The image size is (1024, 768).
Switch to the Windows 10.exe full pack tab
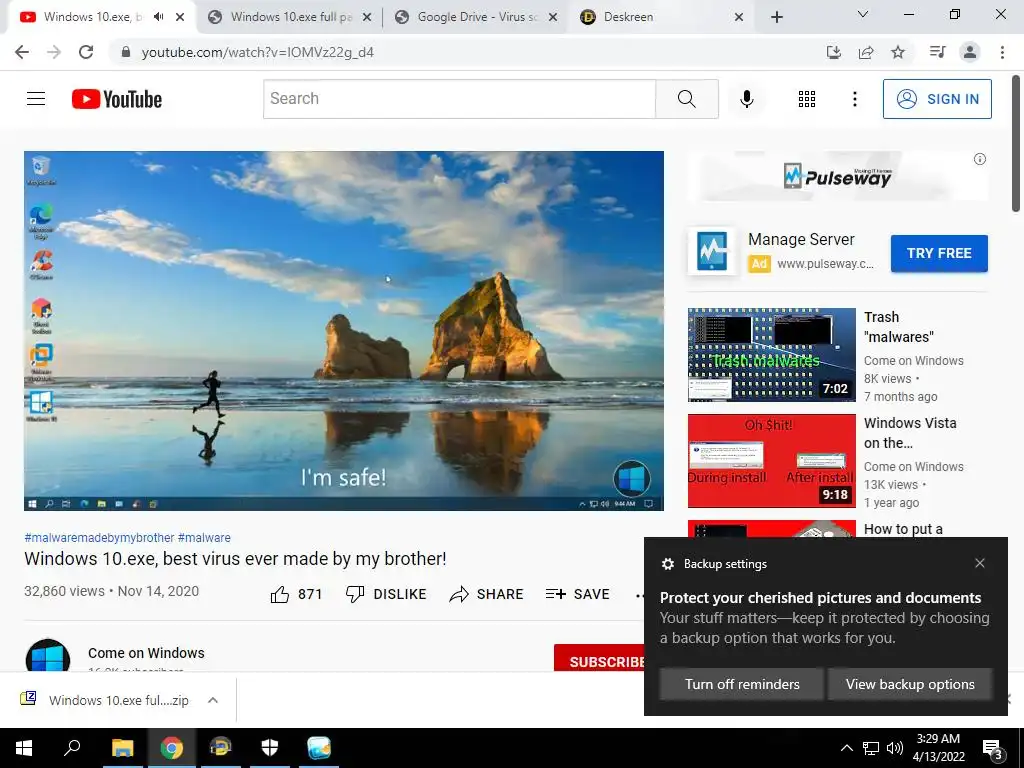pos(291,17)
